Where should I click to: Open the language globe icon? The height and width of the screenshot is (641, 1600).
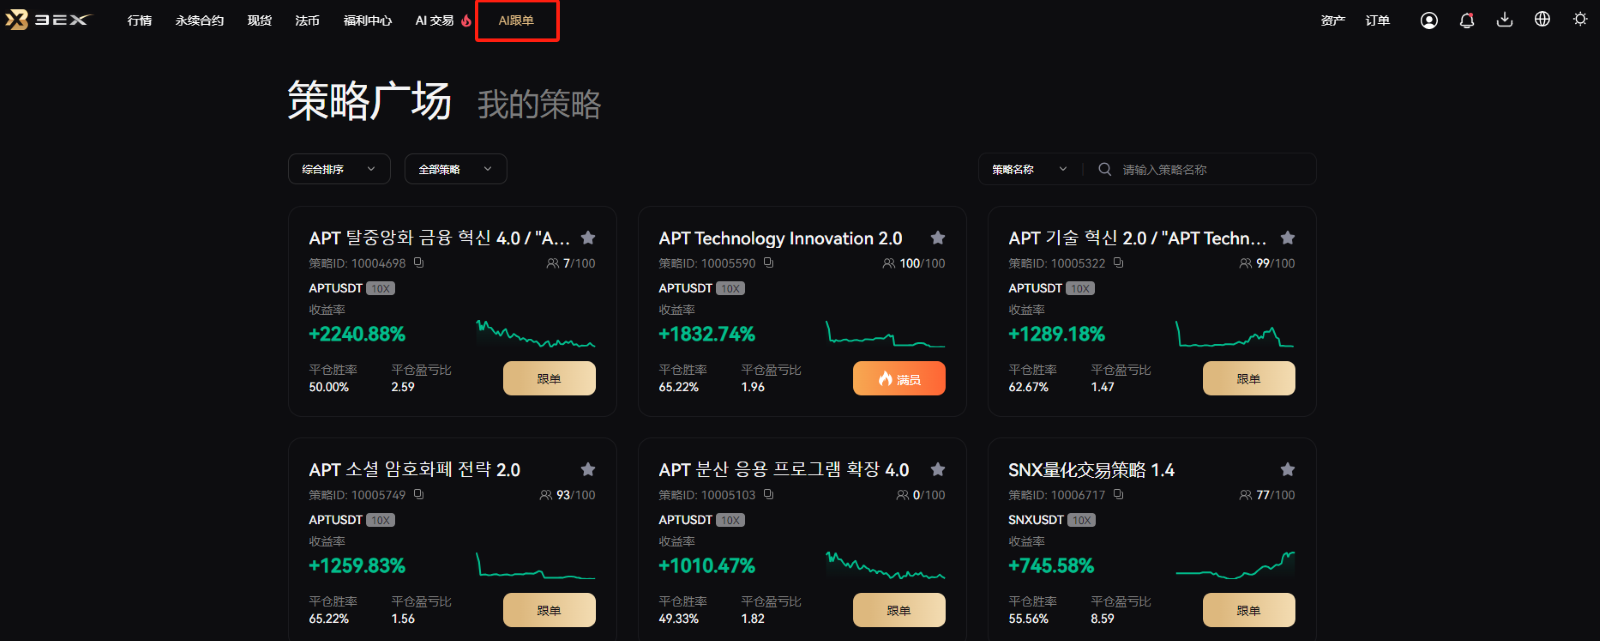click(1542, 19)
